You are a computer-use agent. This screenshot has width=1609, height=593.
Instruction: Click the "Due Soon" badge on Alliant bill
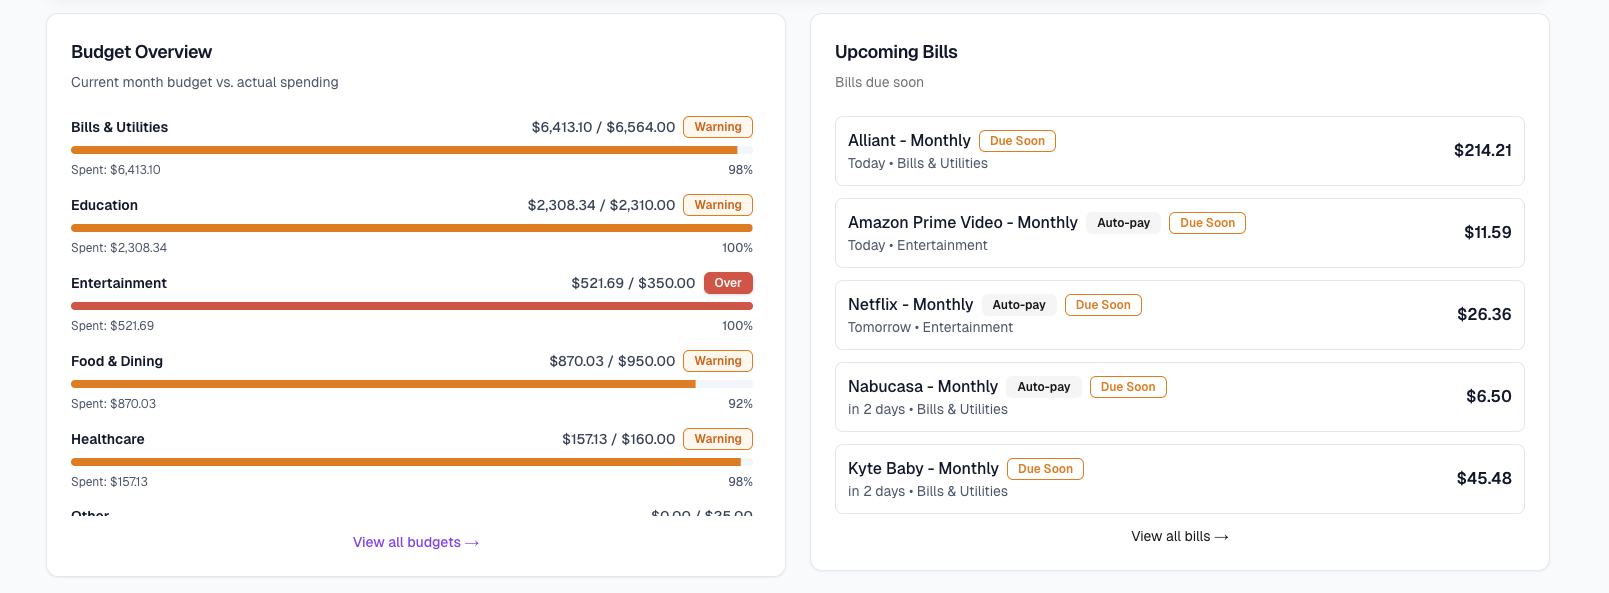(x=1017, y=140)
